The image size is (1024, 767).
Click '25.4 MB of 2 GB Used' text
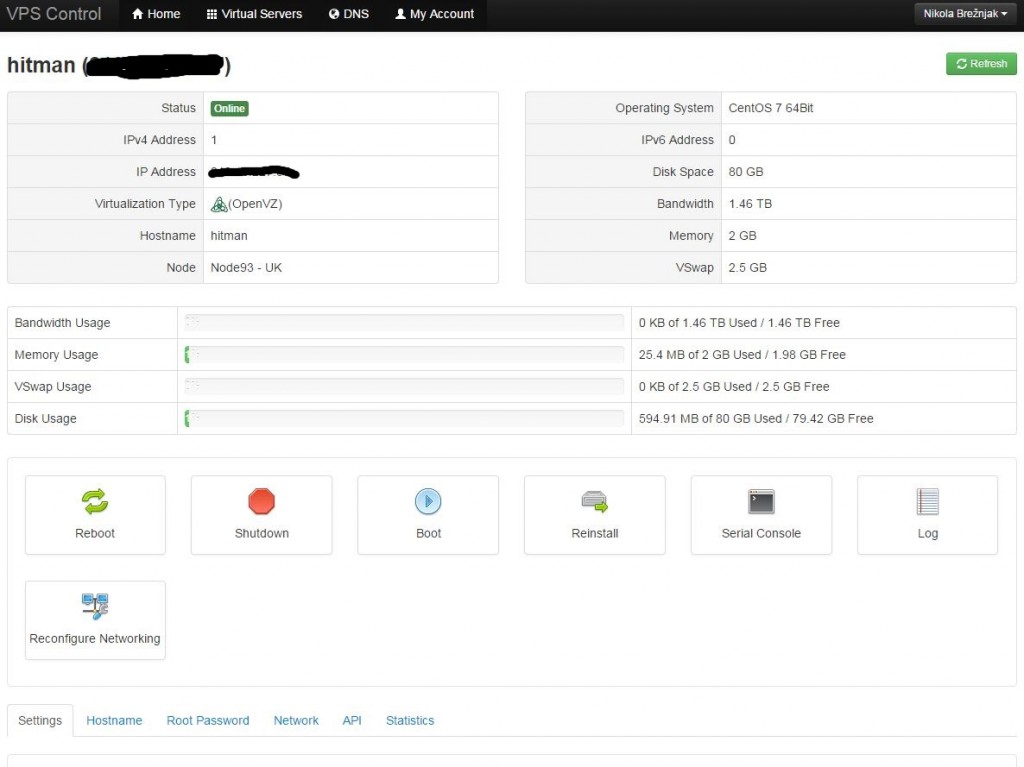(x=699, y=355)
